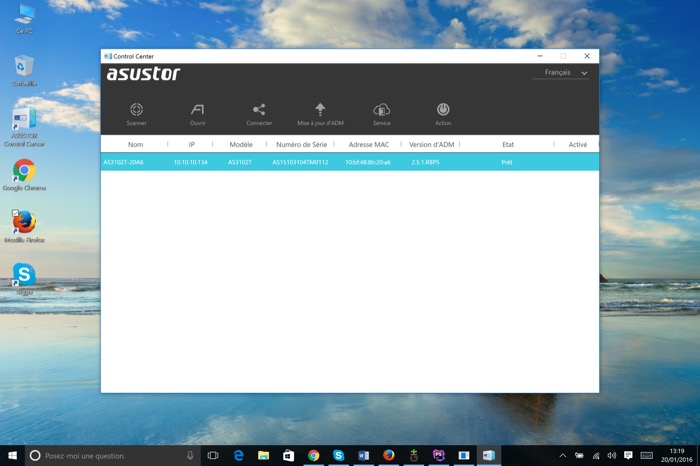Click the taskbar clock and date
Viewport: 700px width, 466px height.
[x=677, y=455]
